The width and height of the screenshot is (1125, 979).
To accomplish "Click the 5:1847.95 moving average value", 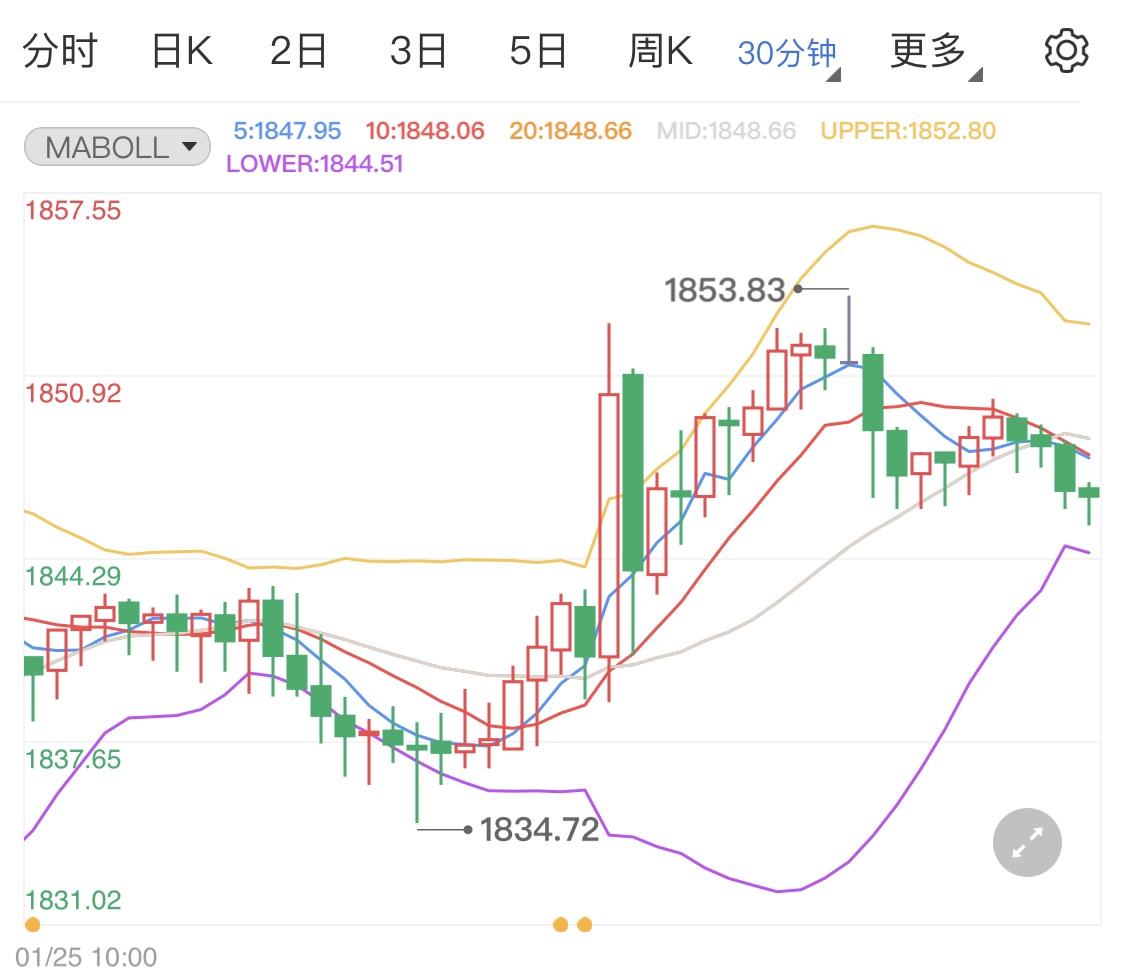I will pos(287,131).
